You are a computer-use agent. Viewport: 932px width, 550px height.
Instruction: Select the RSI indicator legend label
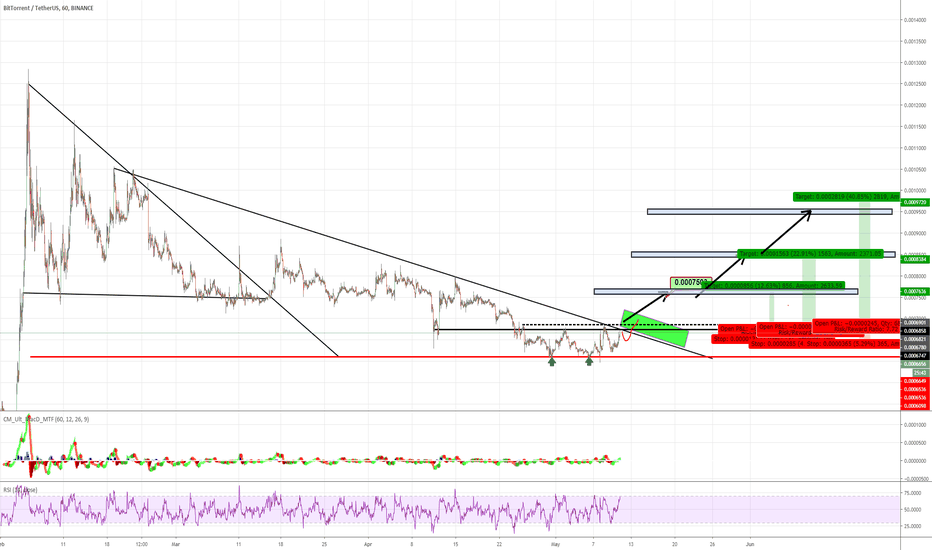tap(20, 490)
